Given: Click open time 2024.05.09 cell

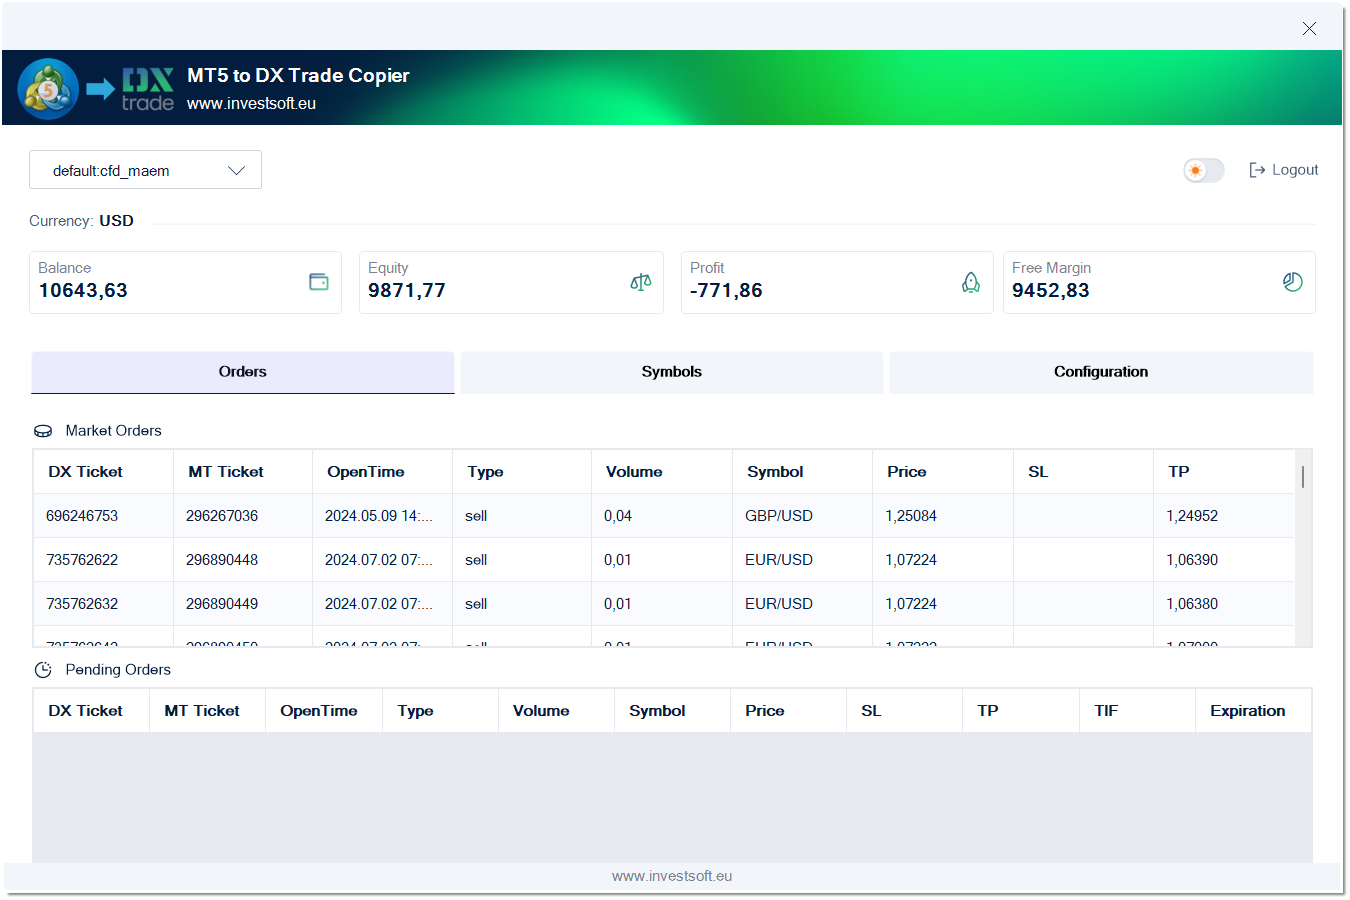Looking at the screenshot, I should [382, 516].
